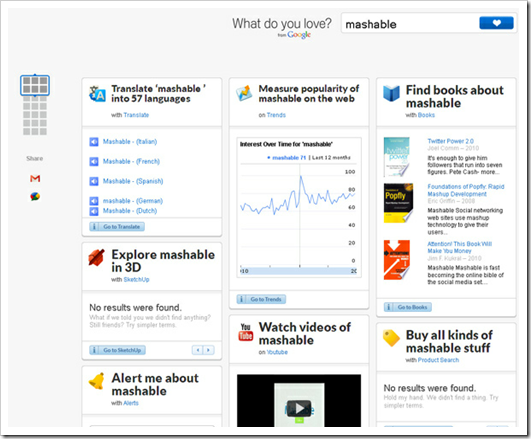Open the 'Mashable - (French)' translation link
The image size is (531, 439).
tap(131, 162)
